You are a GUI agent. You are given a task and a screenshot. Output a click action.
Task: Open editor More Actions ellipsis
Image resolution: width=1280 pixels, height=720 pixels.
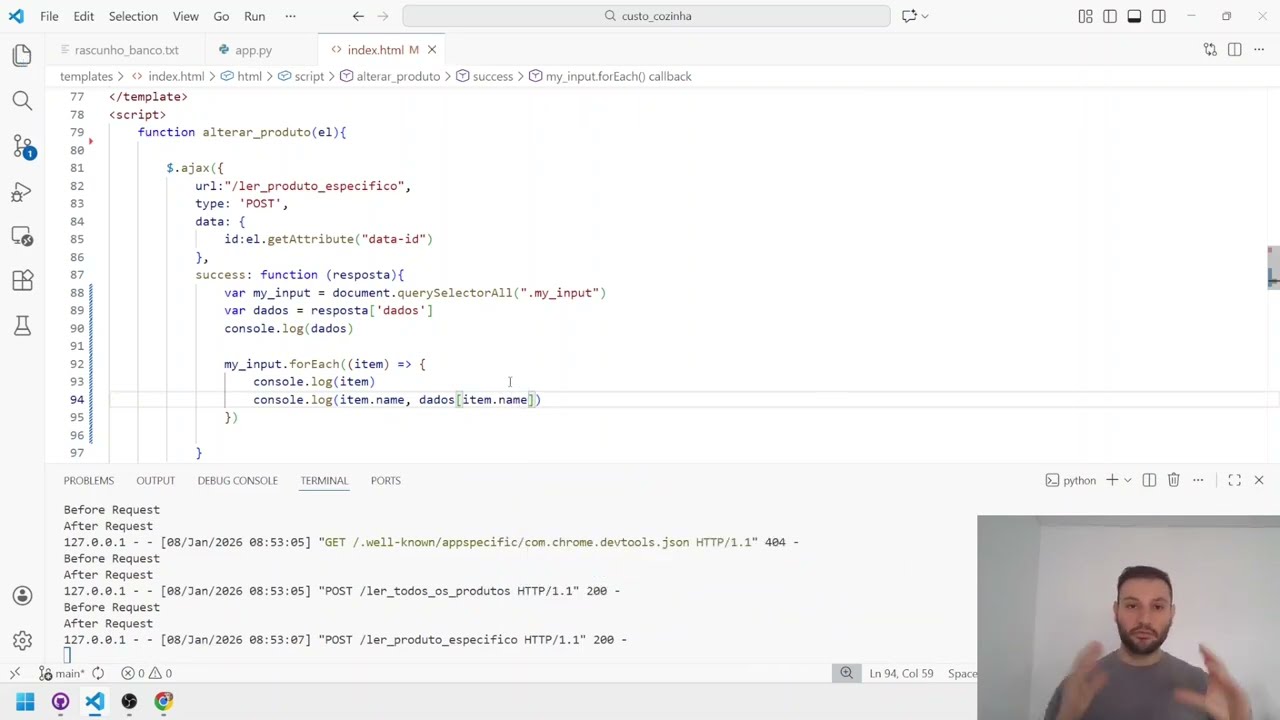point(1259,49)
